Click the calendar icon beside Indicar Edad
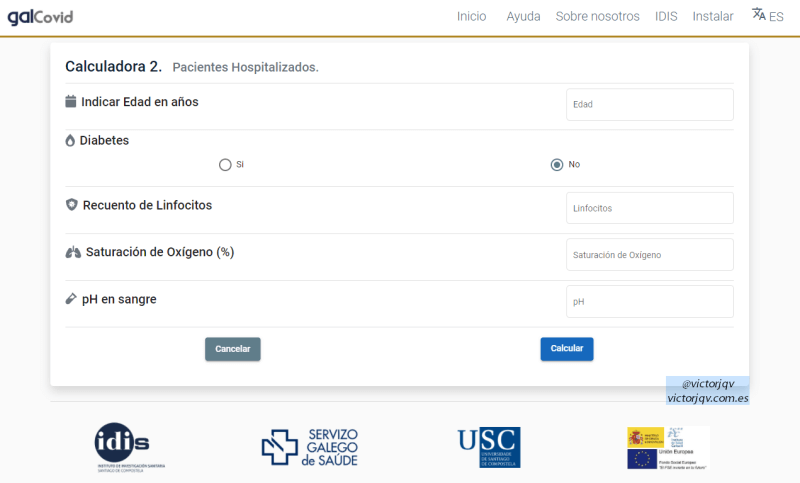The height and width of the screenshot is (483, 800). 70,101
